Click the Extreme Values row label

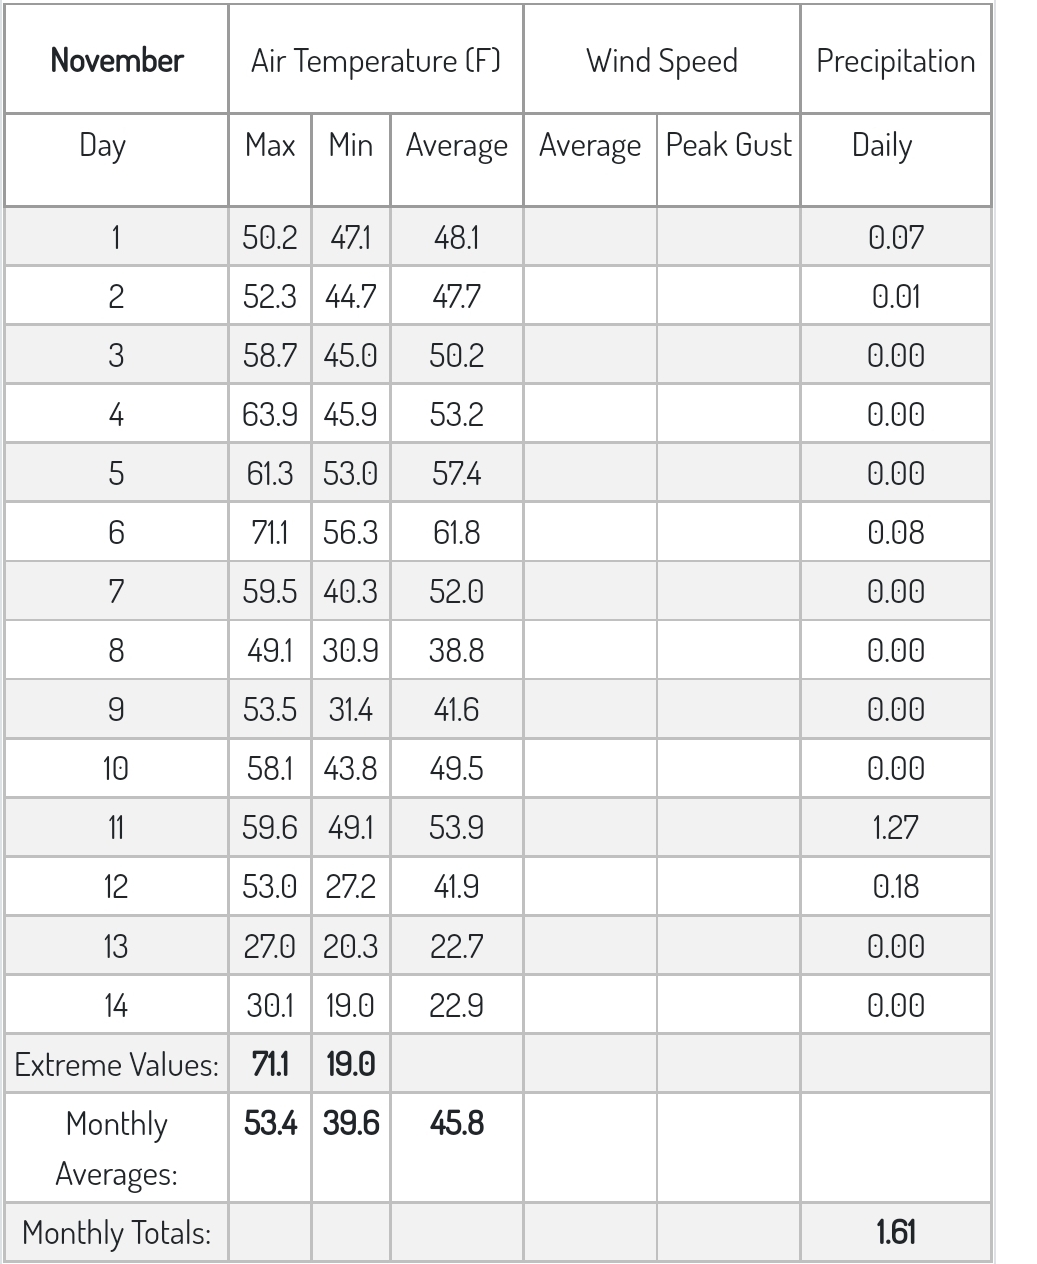pyautogui.click(x=117, y=1064)
